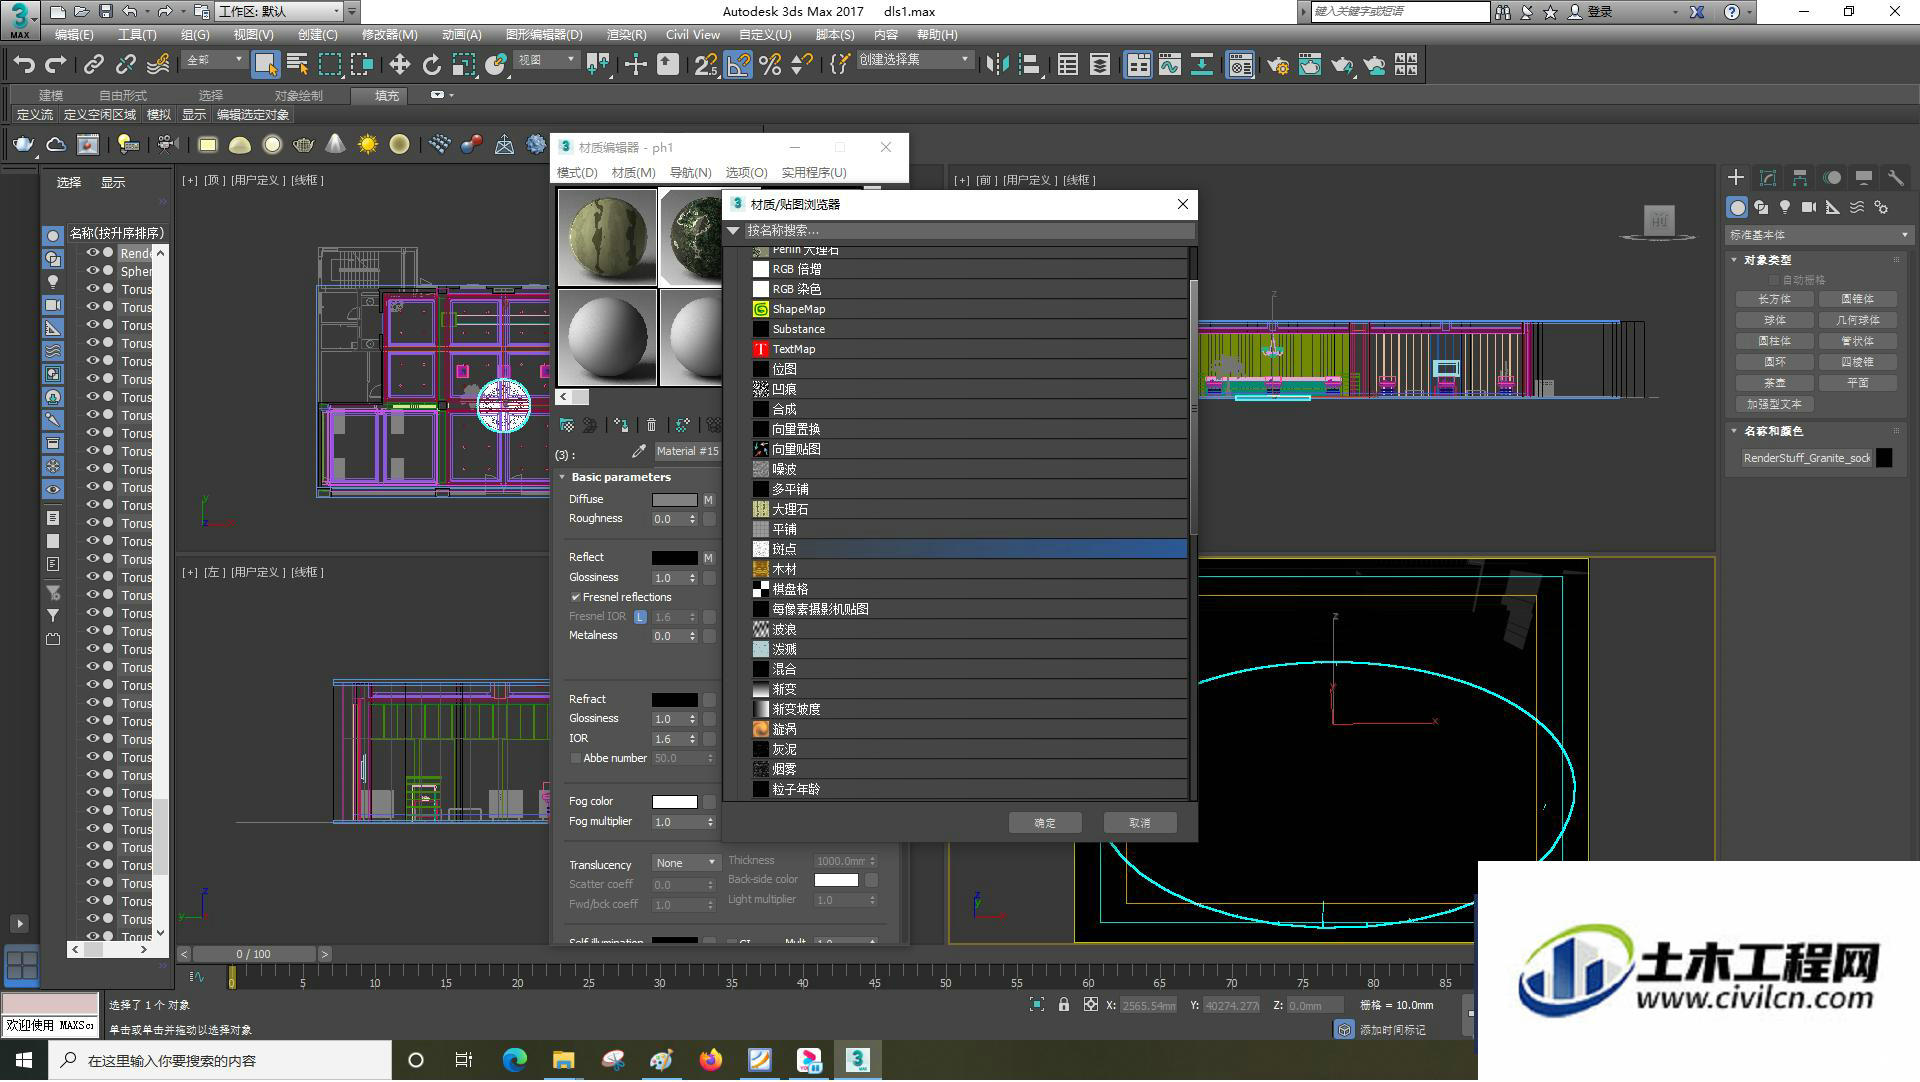Open 编辑(E) menu

click(x=74, y=34)
